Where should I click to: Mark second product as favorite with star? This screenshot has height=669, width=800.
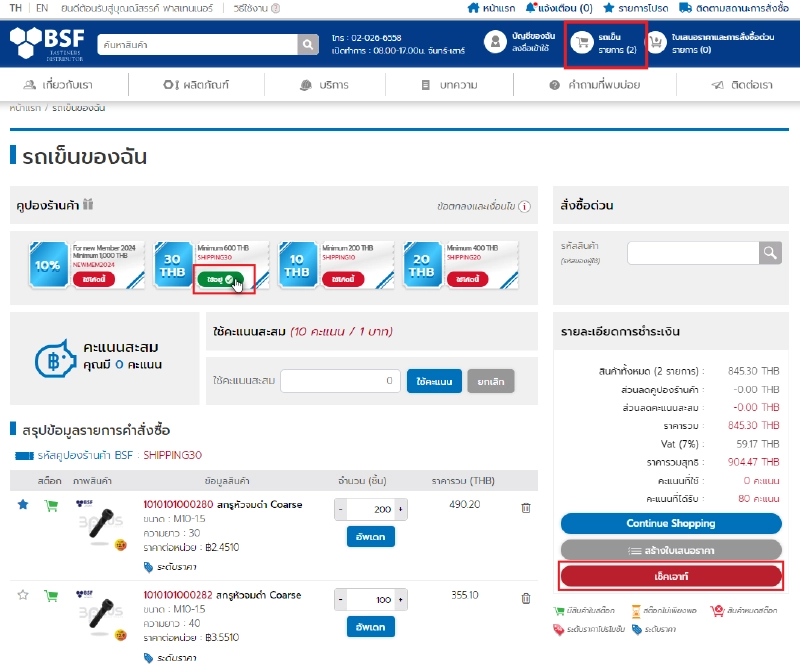click(x=23, y=595)
